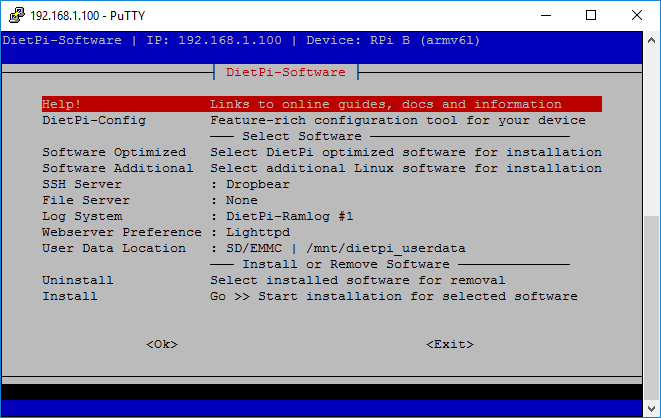The image size is (661, 418).
Task: Open the PuTTY system menu icon
Action: [x=17, y=15]
